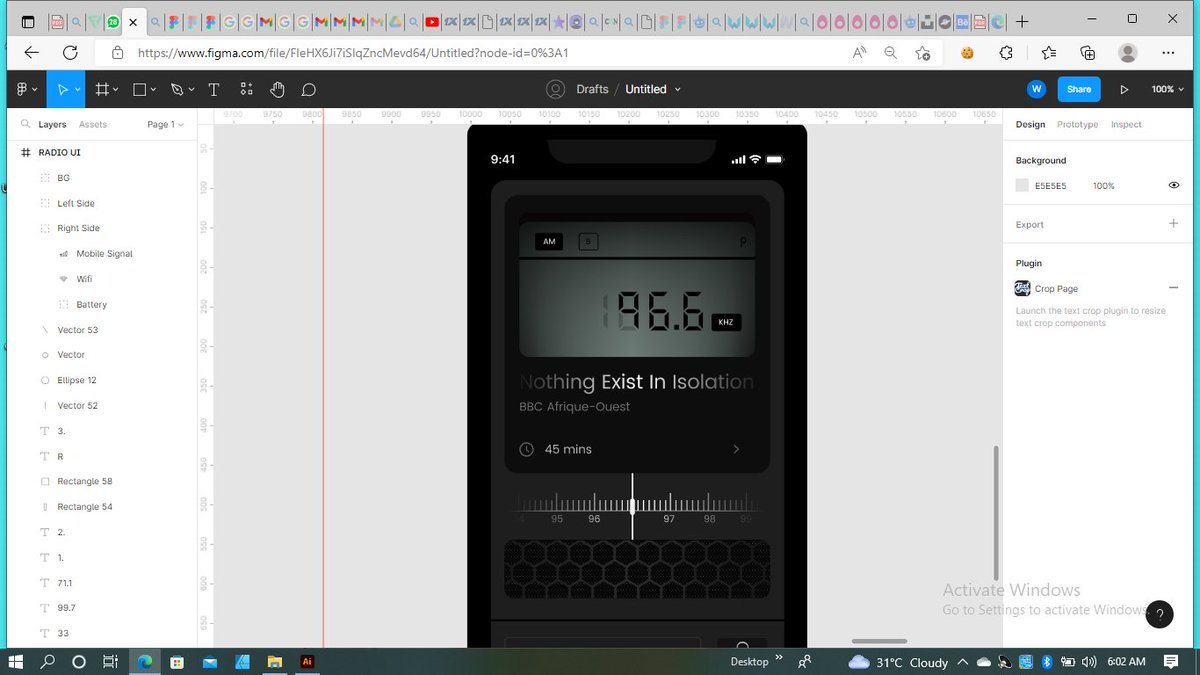Screen dimensions: 1200x675
Task: Select the Move tool
Action: tap(62, 89)
